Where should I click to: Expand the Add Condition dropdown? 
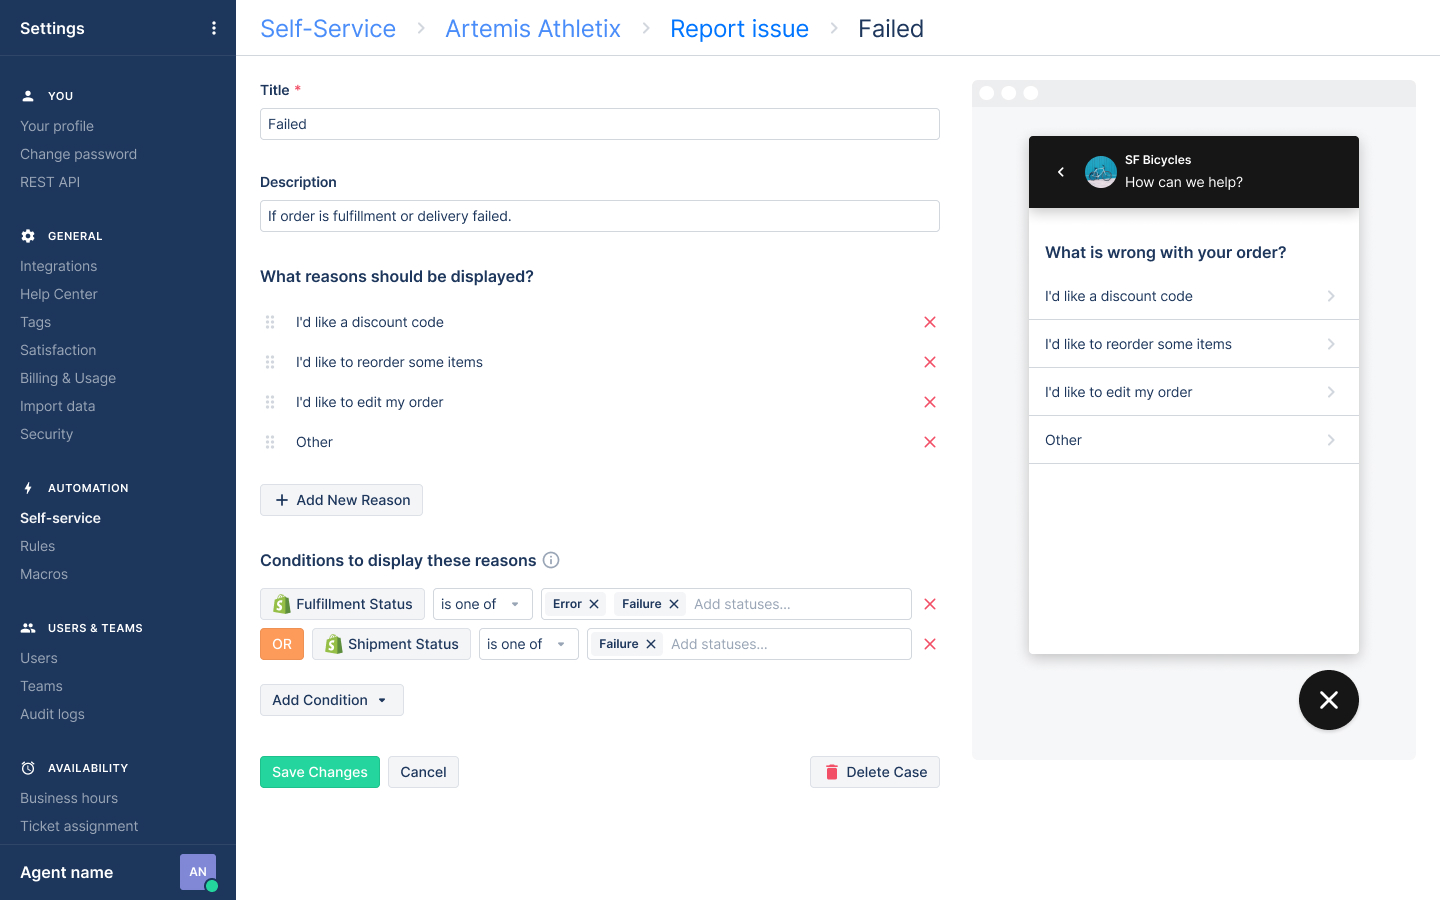point(332,700)
